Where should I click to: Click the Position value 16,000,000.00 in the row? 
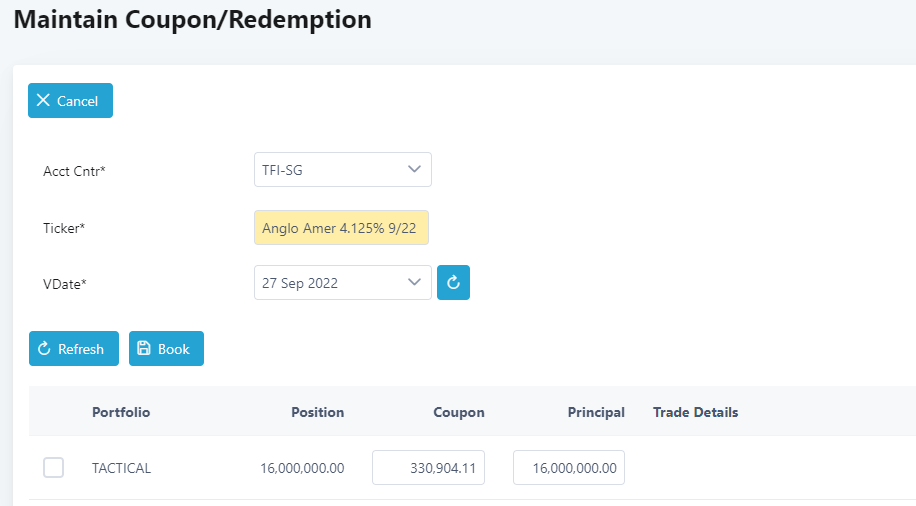pyautogui.click(x=302, y=468)
